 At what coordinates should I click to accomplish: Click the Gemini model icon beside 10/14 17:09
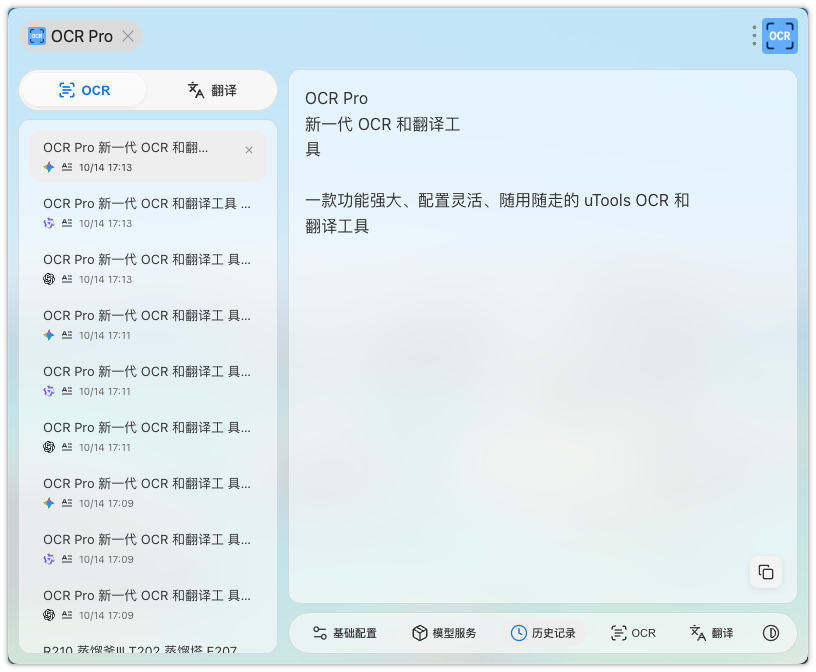49,503
